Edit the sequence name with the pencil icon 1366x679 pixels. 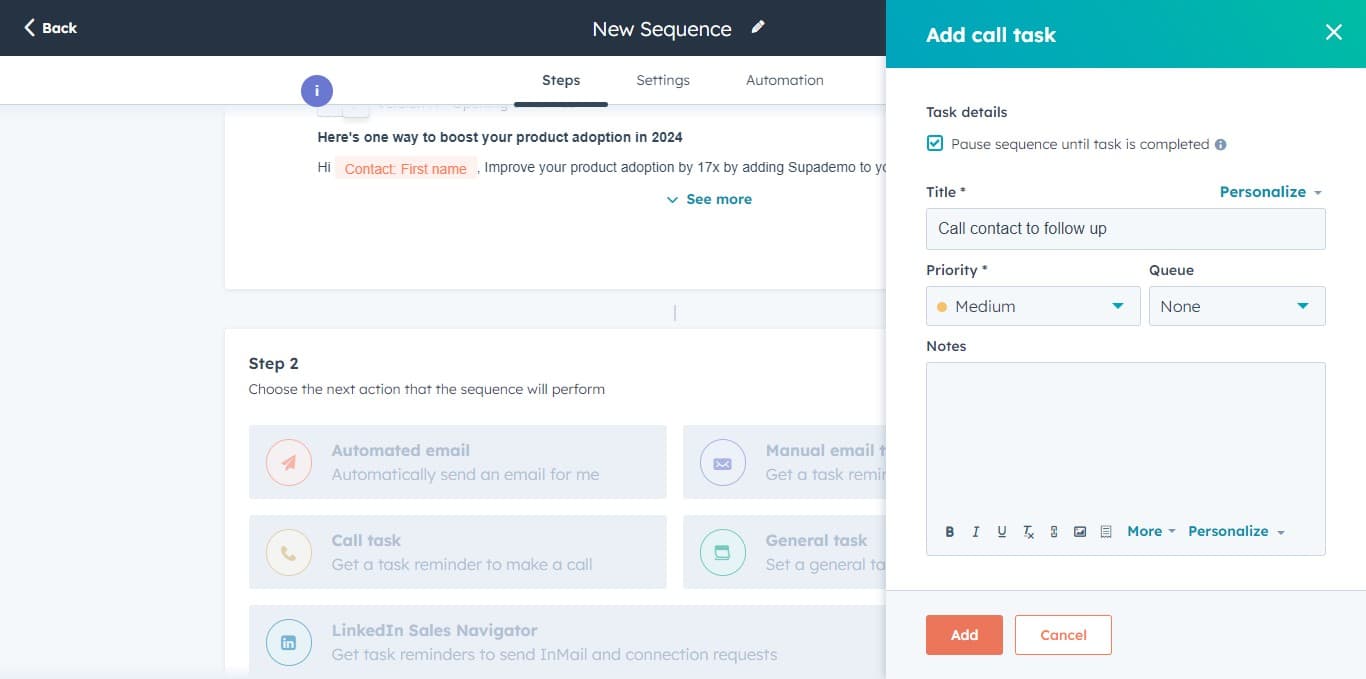click(758, 28)
